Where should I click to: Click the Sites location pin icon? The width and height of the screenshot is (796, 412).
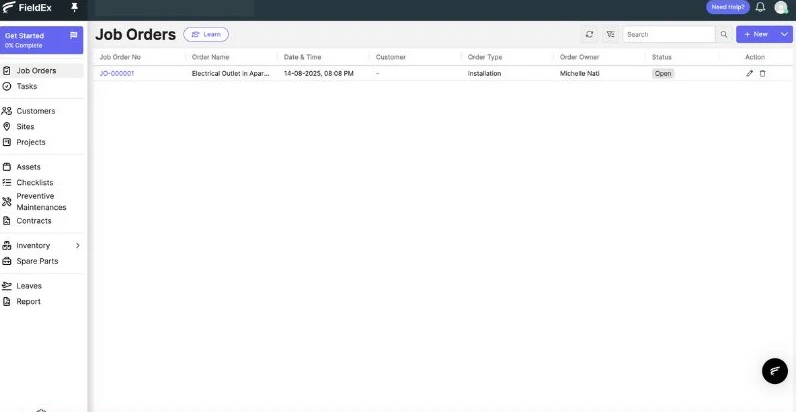click(7, 126)
